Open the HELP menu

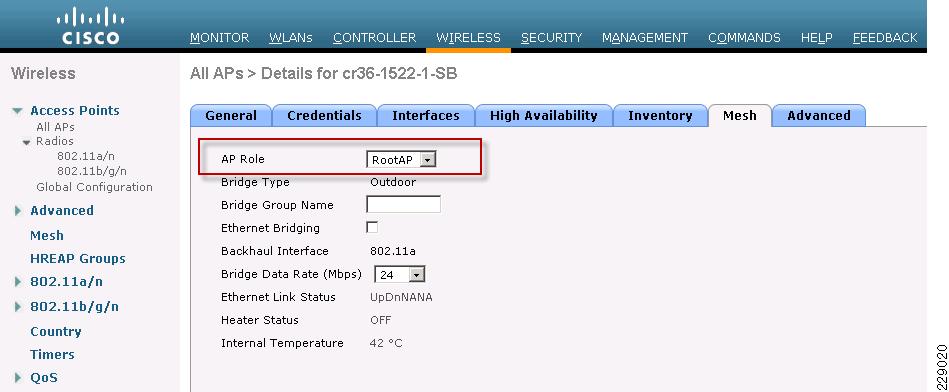point(816,38)
